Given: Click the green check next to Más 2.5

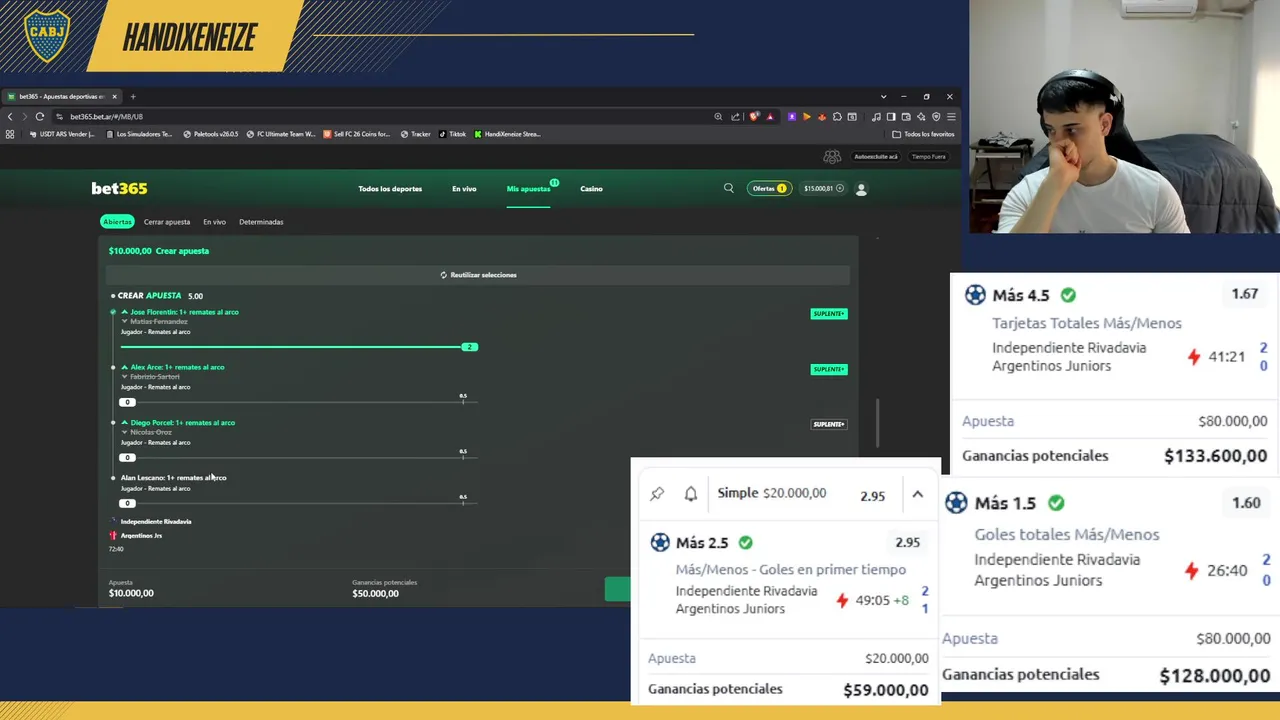Looking at the screenshot, I should [745, 542].
